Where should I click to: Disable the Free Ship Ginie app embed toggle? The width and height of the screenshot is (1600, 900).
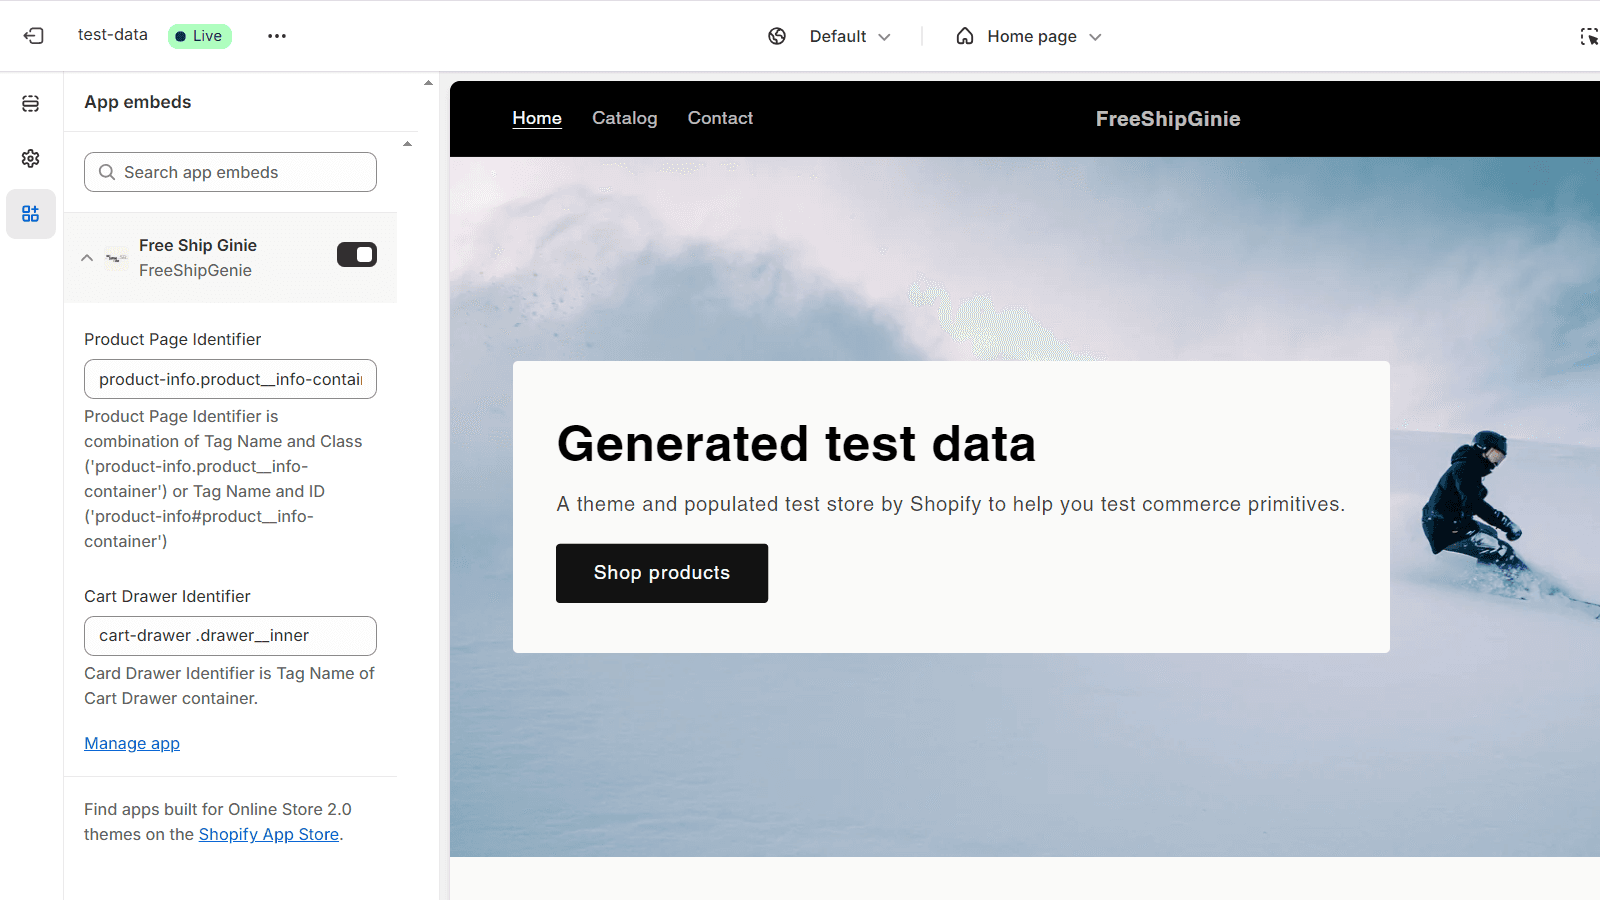(356, 255)
